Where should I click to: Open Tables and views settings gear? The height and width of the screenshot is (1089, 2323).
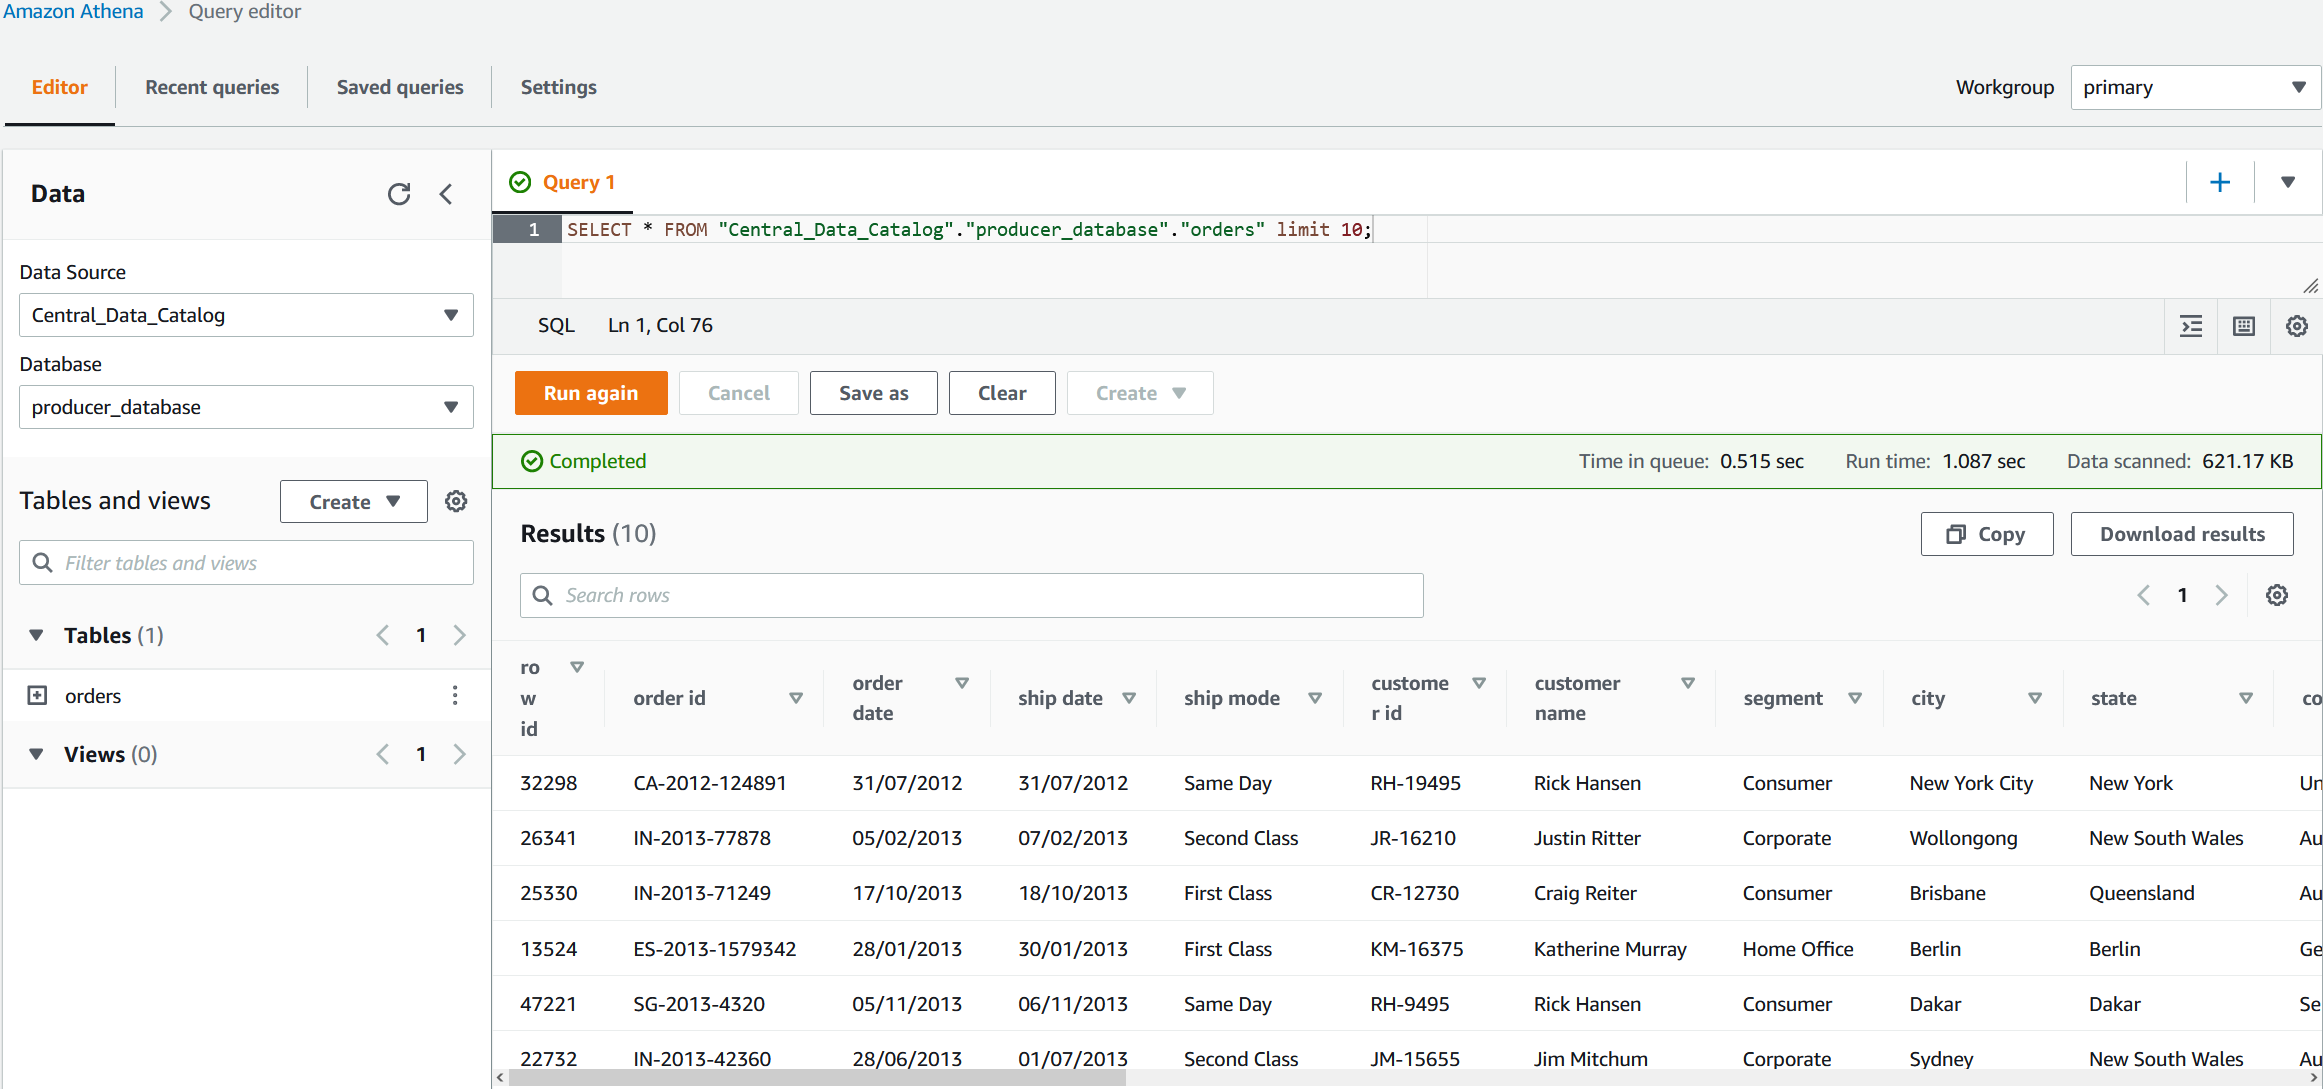pyautogui.click(x=456, y=501)
